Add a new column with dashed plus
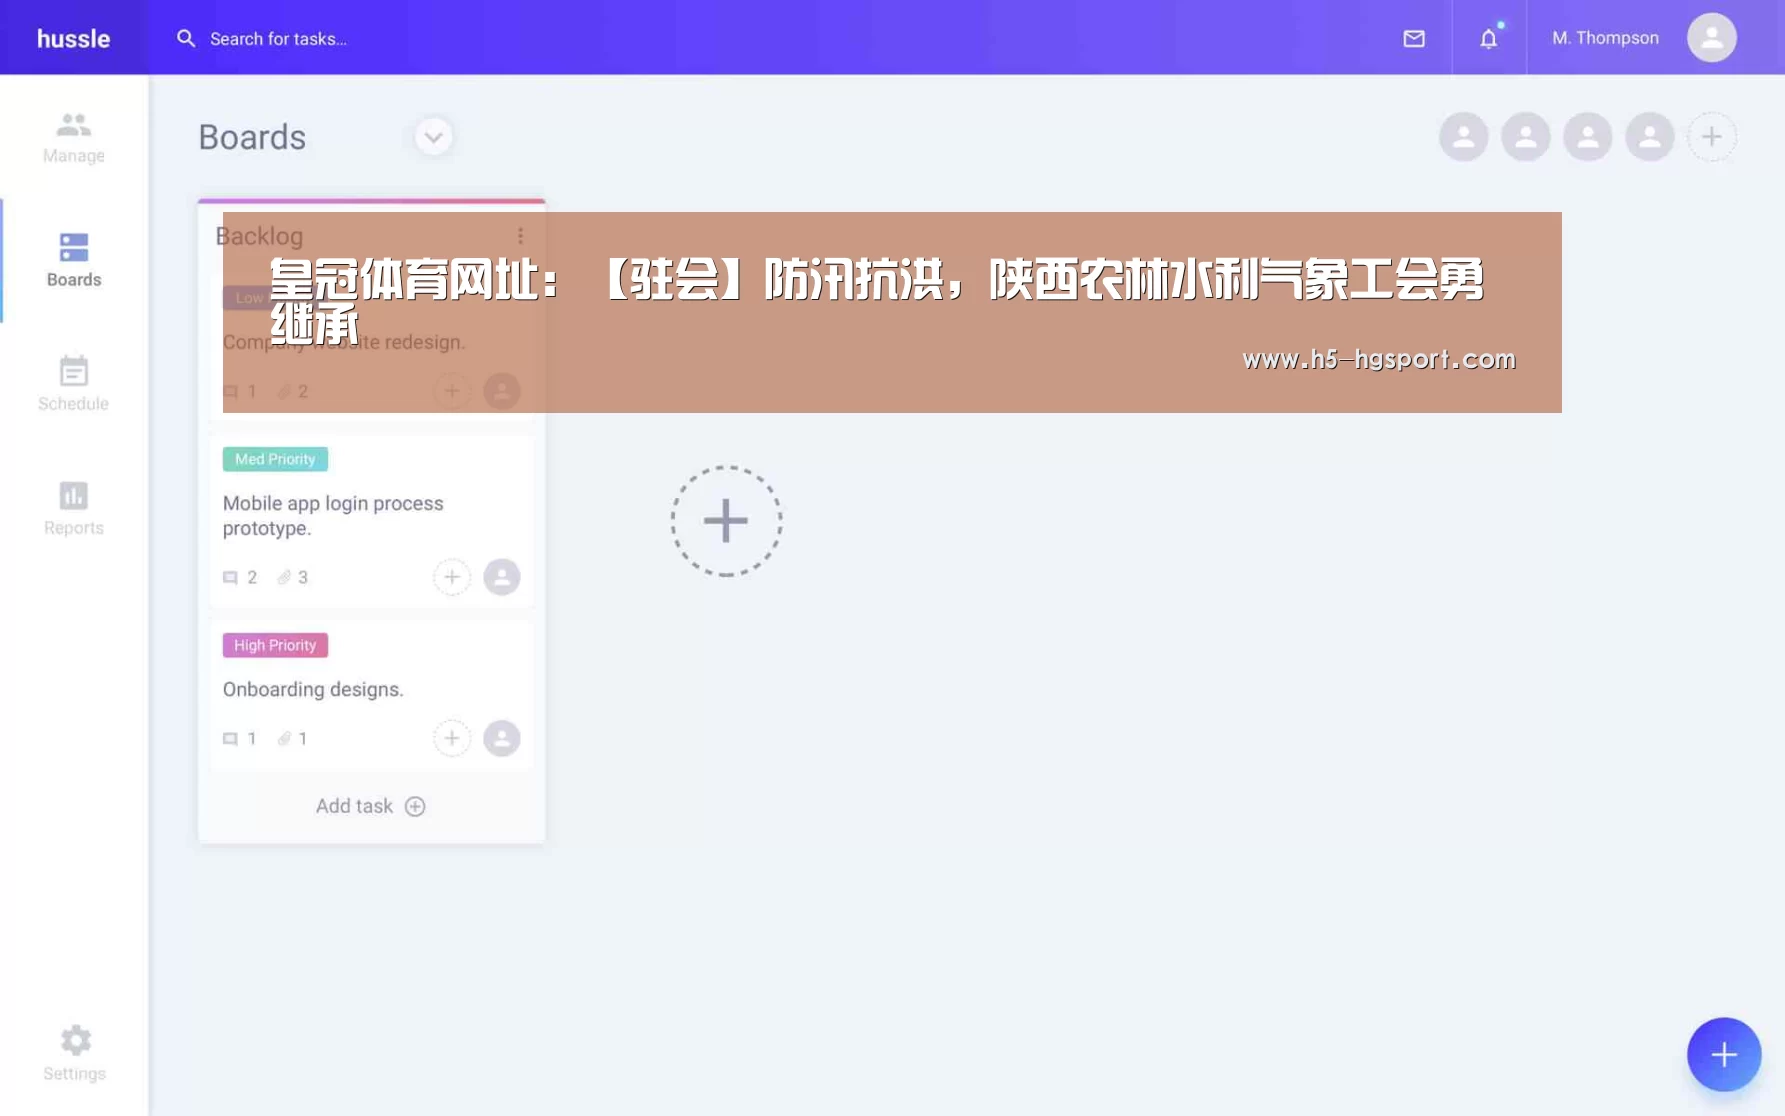1785x1116 pixels. coord(726,520)
